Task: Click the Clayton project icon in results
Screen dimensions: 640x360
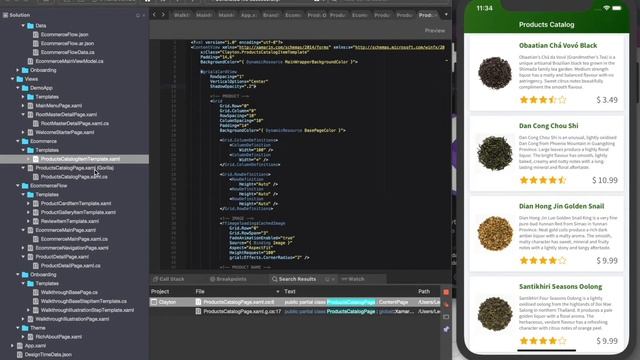Action: point(154,302)
